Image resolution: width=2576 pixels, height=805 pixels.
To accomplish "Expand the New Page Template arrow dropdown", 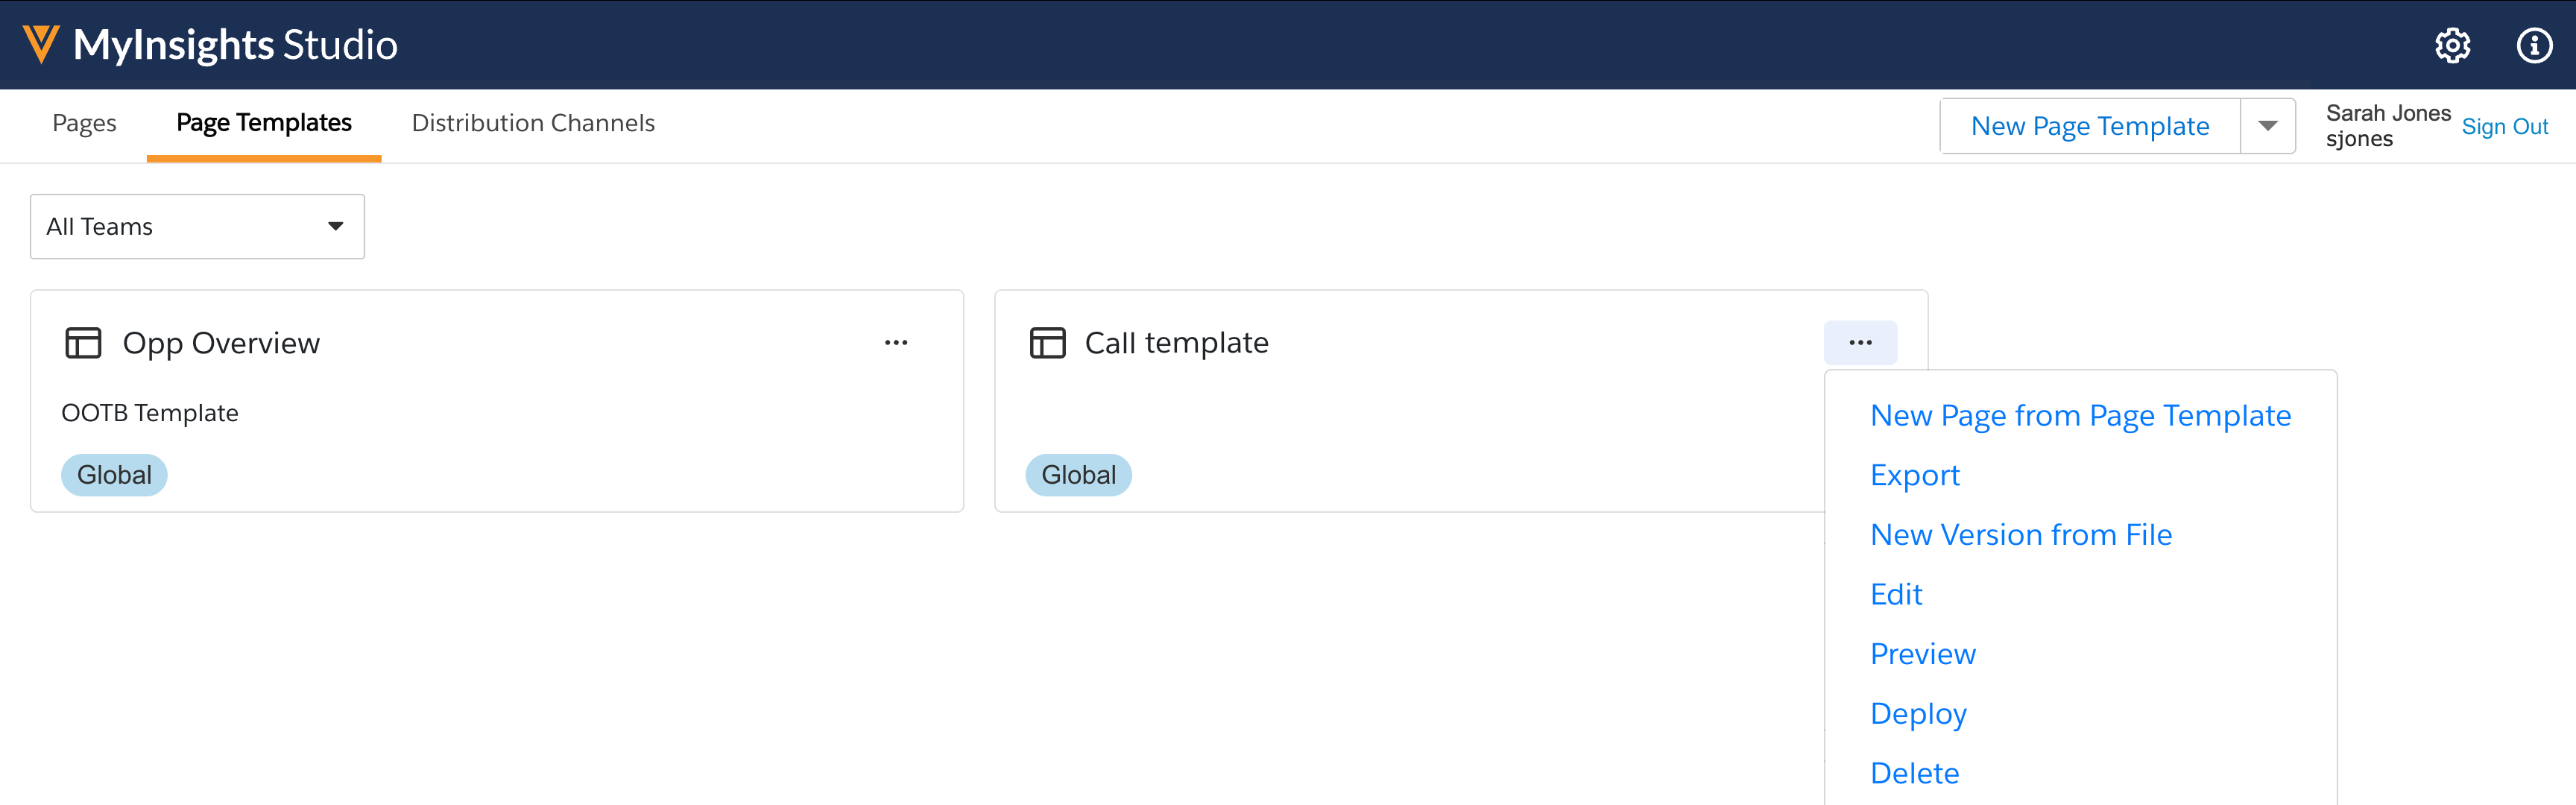I will (x=2267, y=126).
